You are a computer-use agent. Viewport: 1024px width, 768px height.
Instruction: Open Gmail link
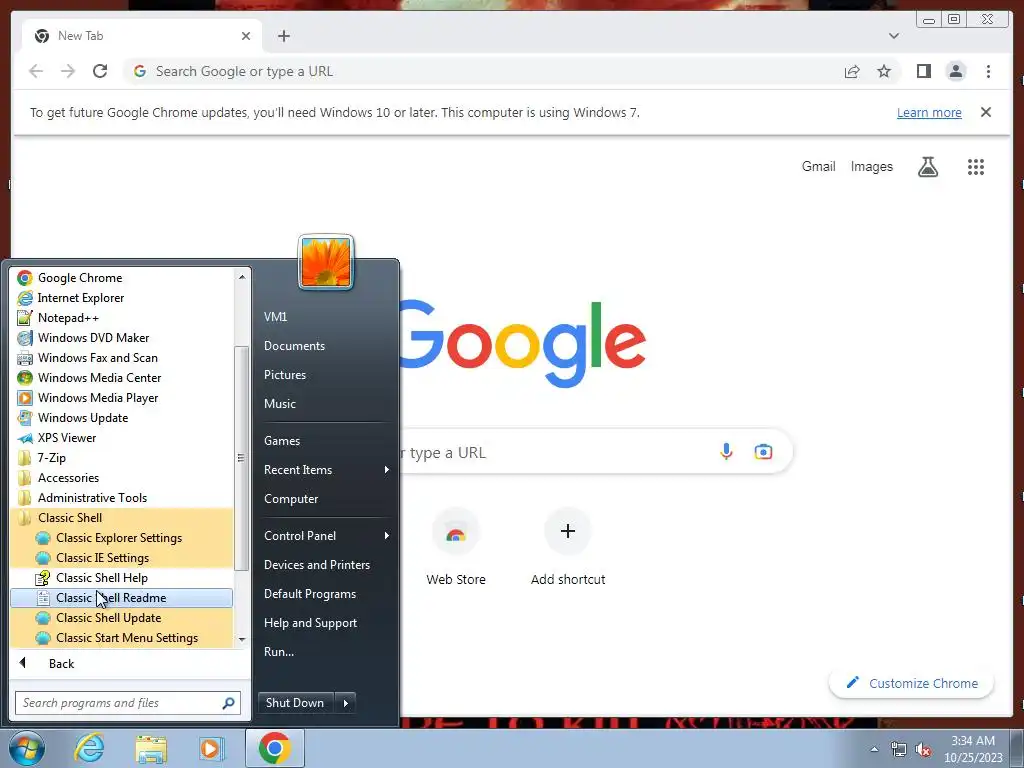pos(818,167)
